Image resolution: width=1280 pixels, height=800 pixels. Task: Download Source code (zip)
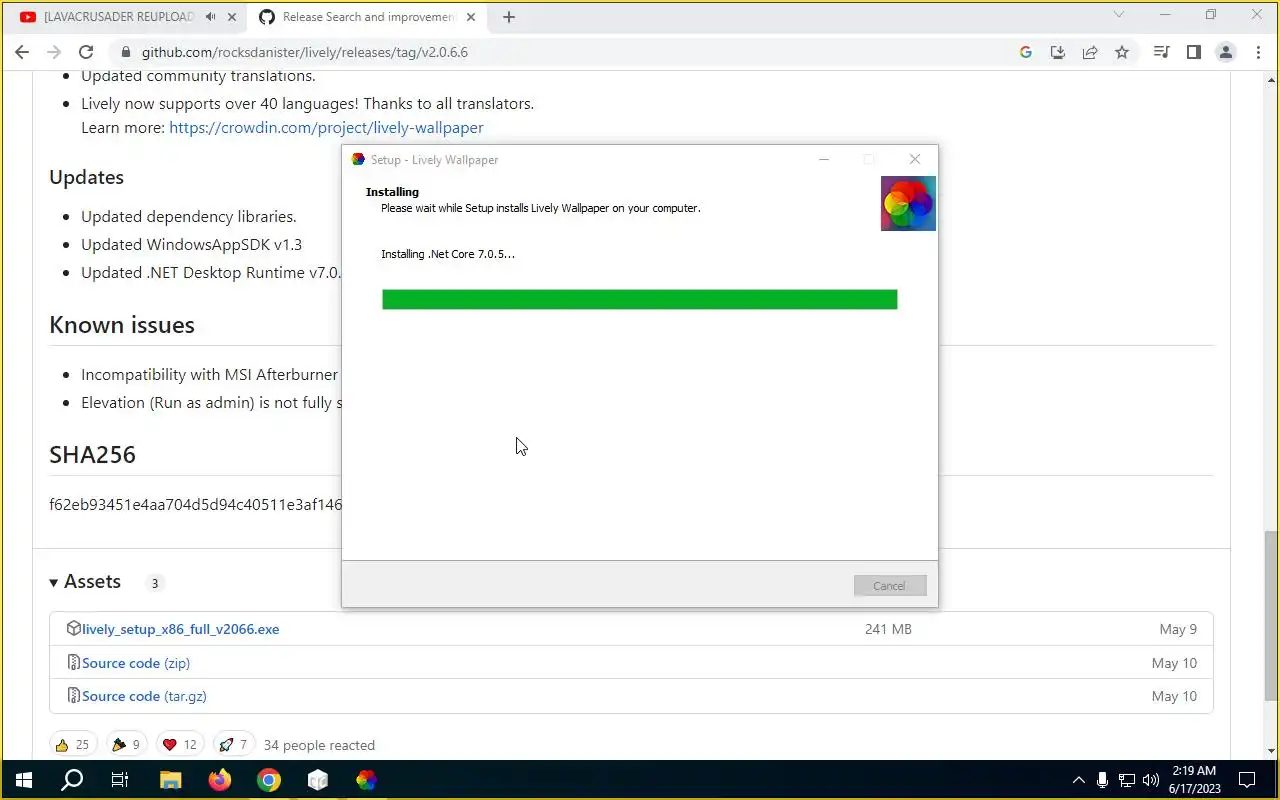(x=136, y=663)
